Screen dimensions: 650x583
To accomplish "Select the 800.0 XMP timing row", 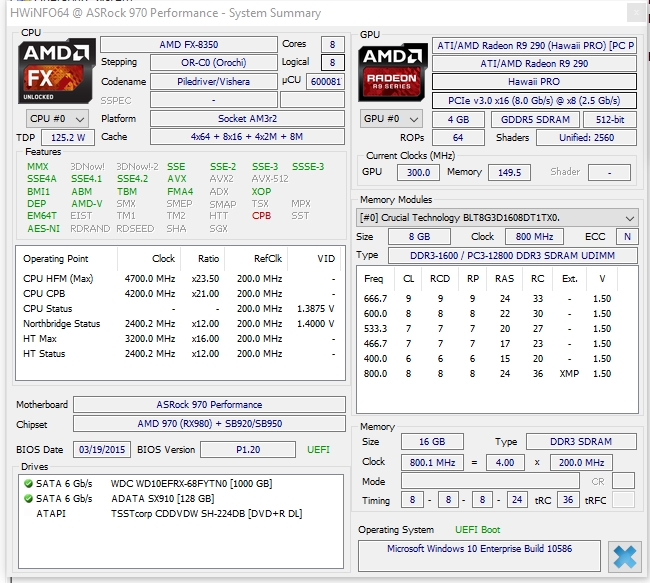I will [x=497, y=374].
